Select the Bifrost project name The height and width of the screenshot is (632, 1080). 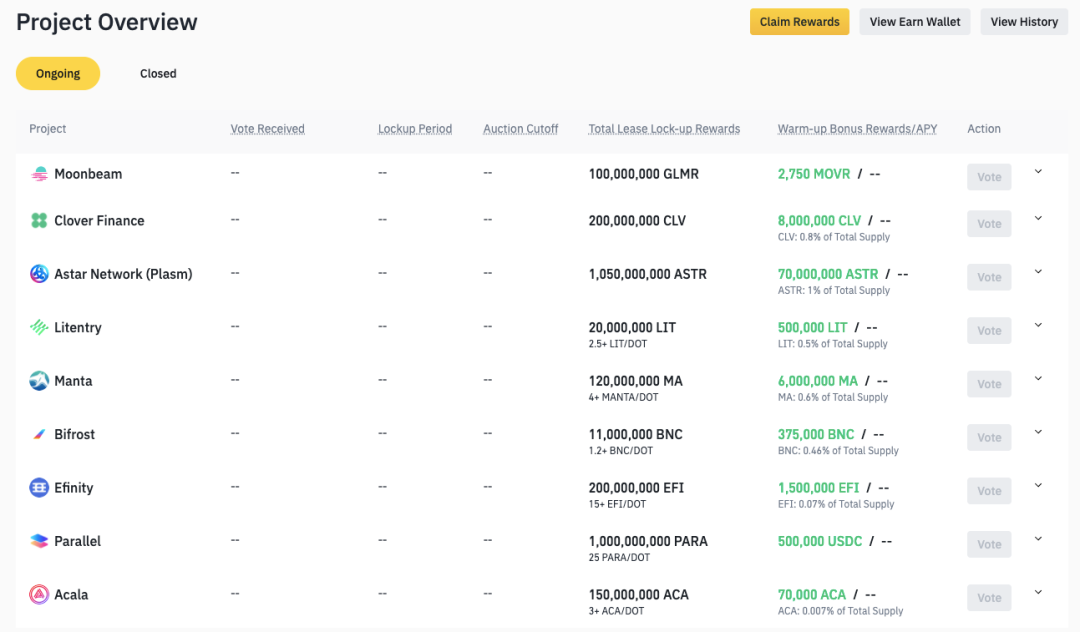pyautogui.click(x=74, y=434)
